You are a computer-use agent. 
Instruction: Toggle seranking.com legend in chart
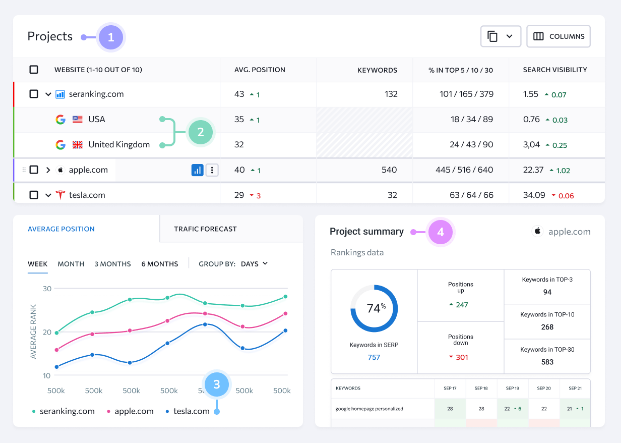click(63, 411)
